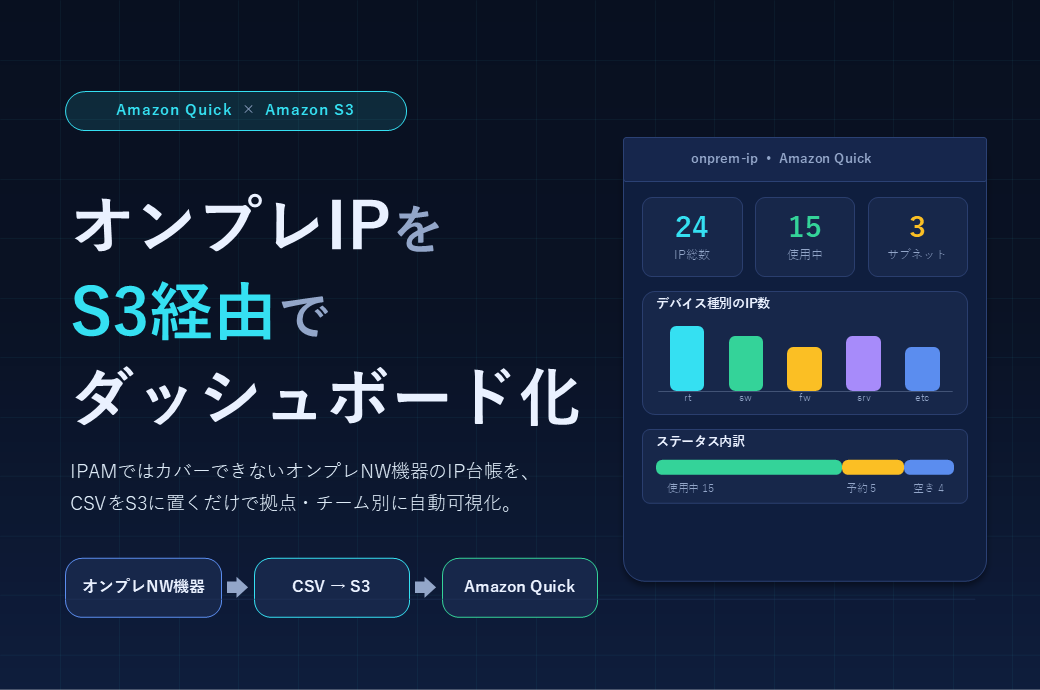Click the 使用中 15 legend label

690,488
